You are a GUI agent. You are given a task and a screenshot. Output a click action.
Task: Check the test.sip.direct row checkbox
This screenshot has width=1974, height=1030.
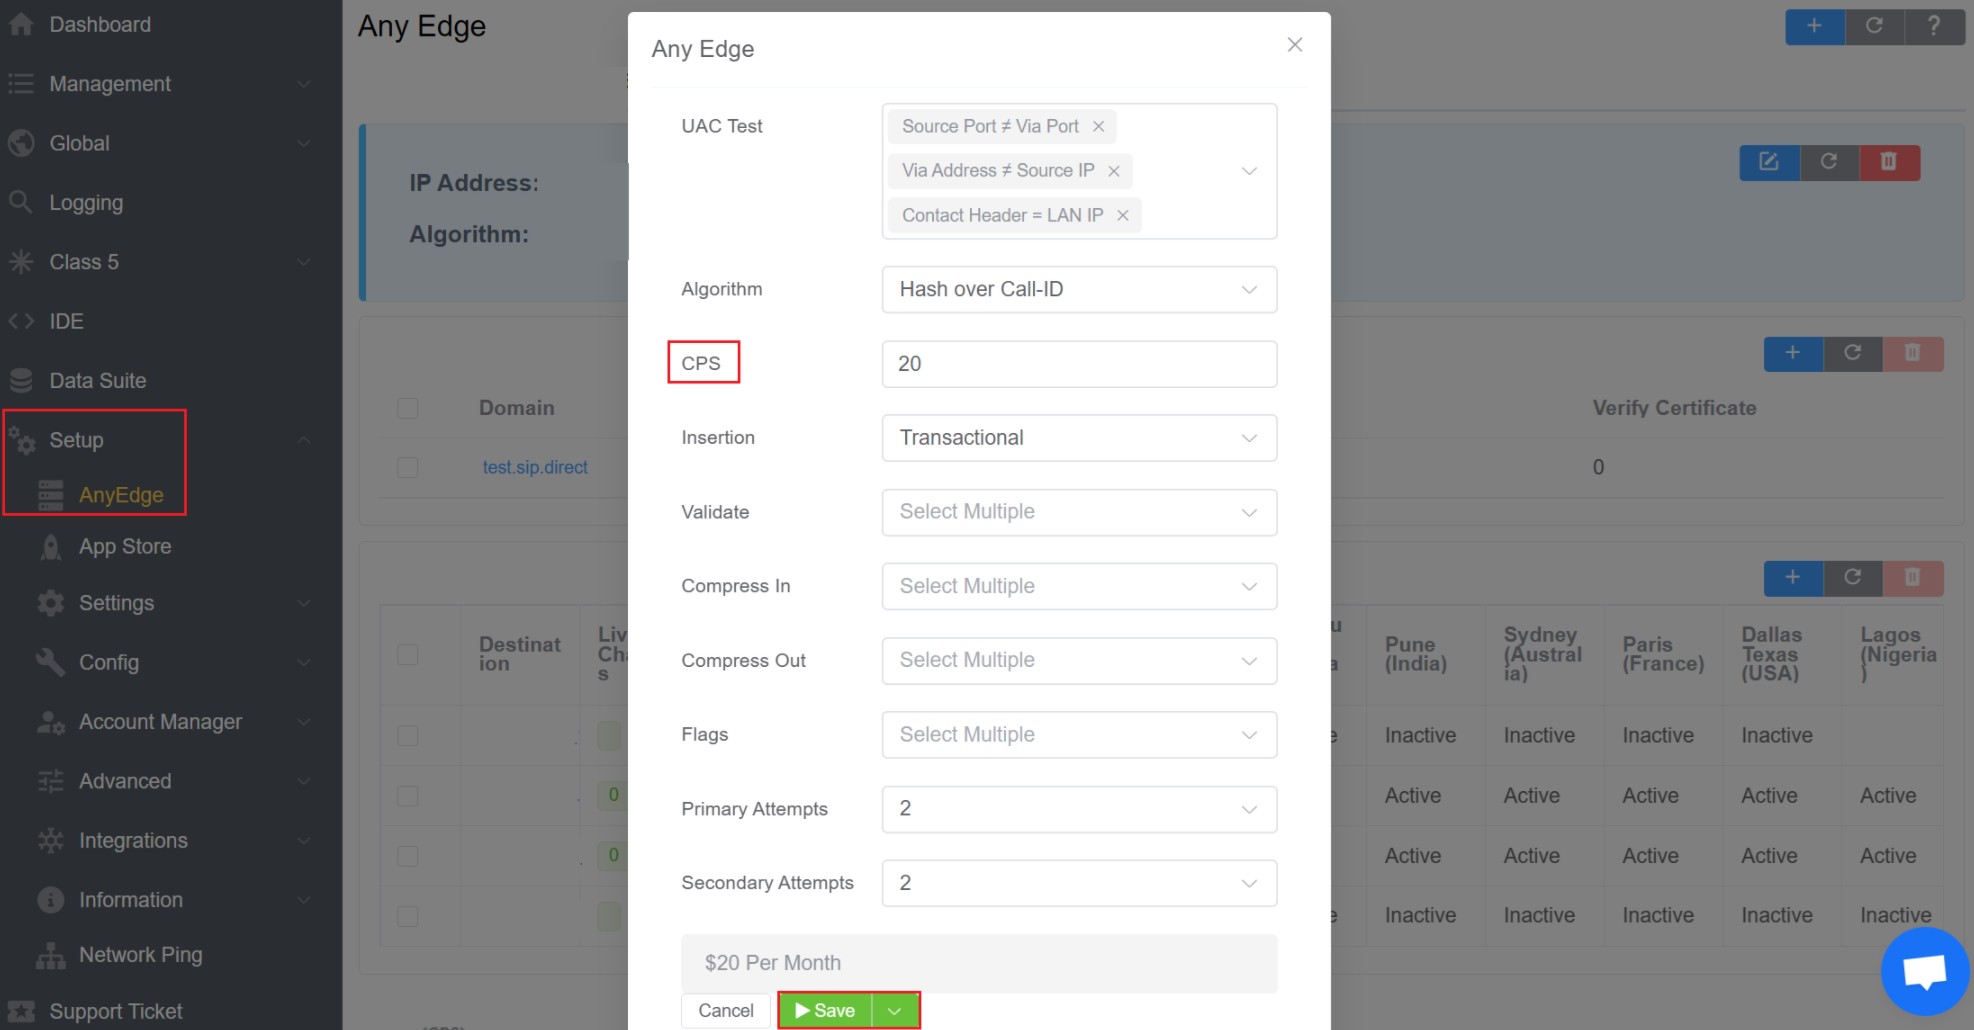tap(408, 468)
